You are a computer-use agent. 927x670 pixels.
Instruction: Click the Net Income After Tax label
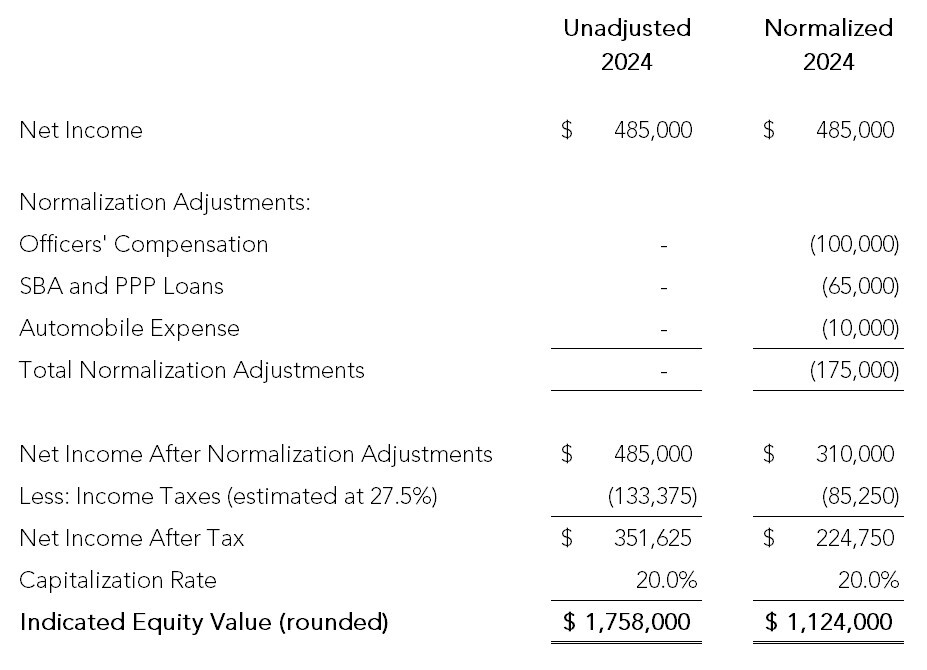131,538
